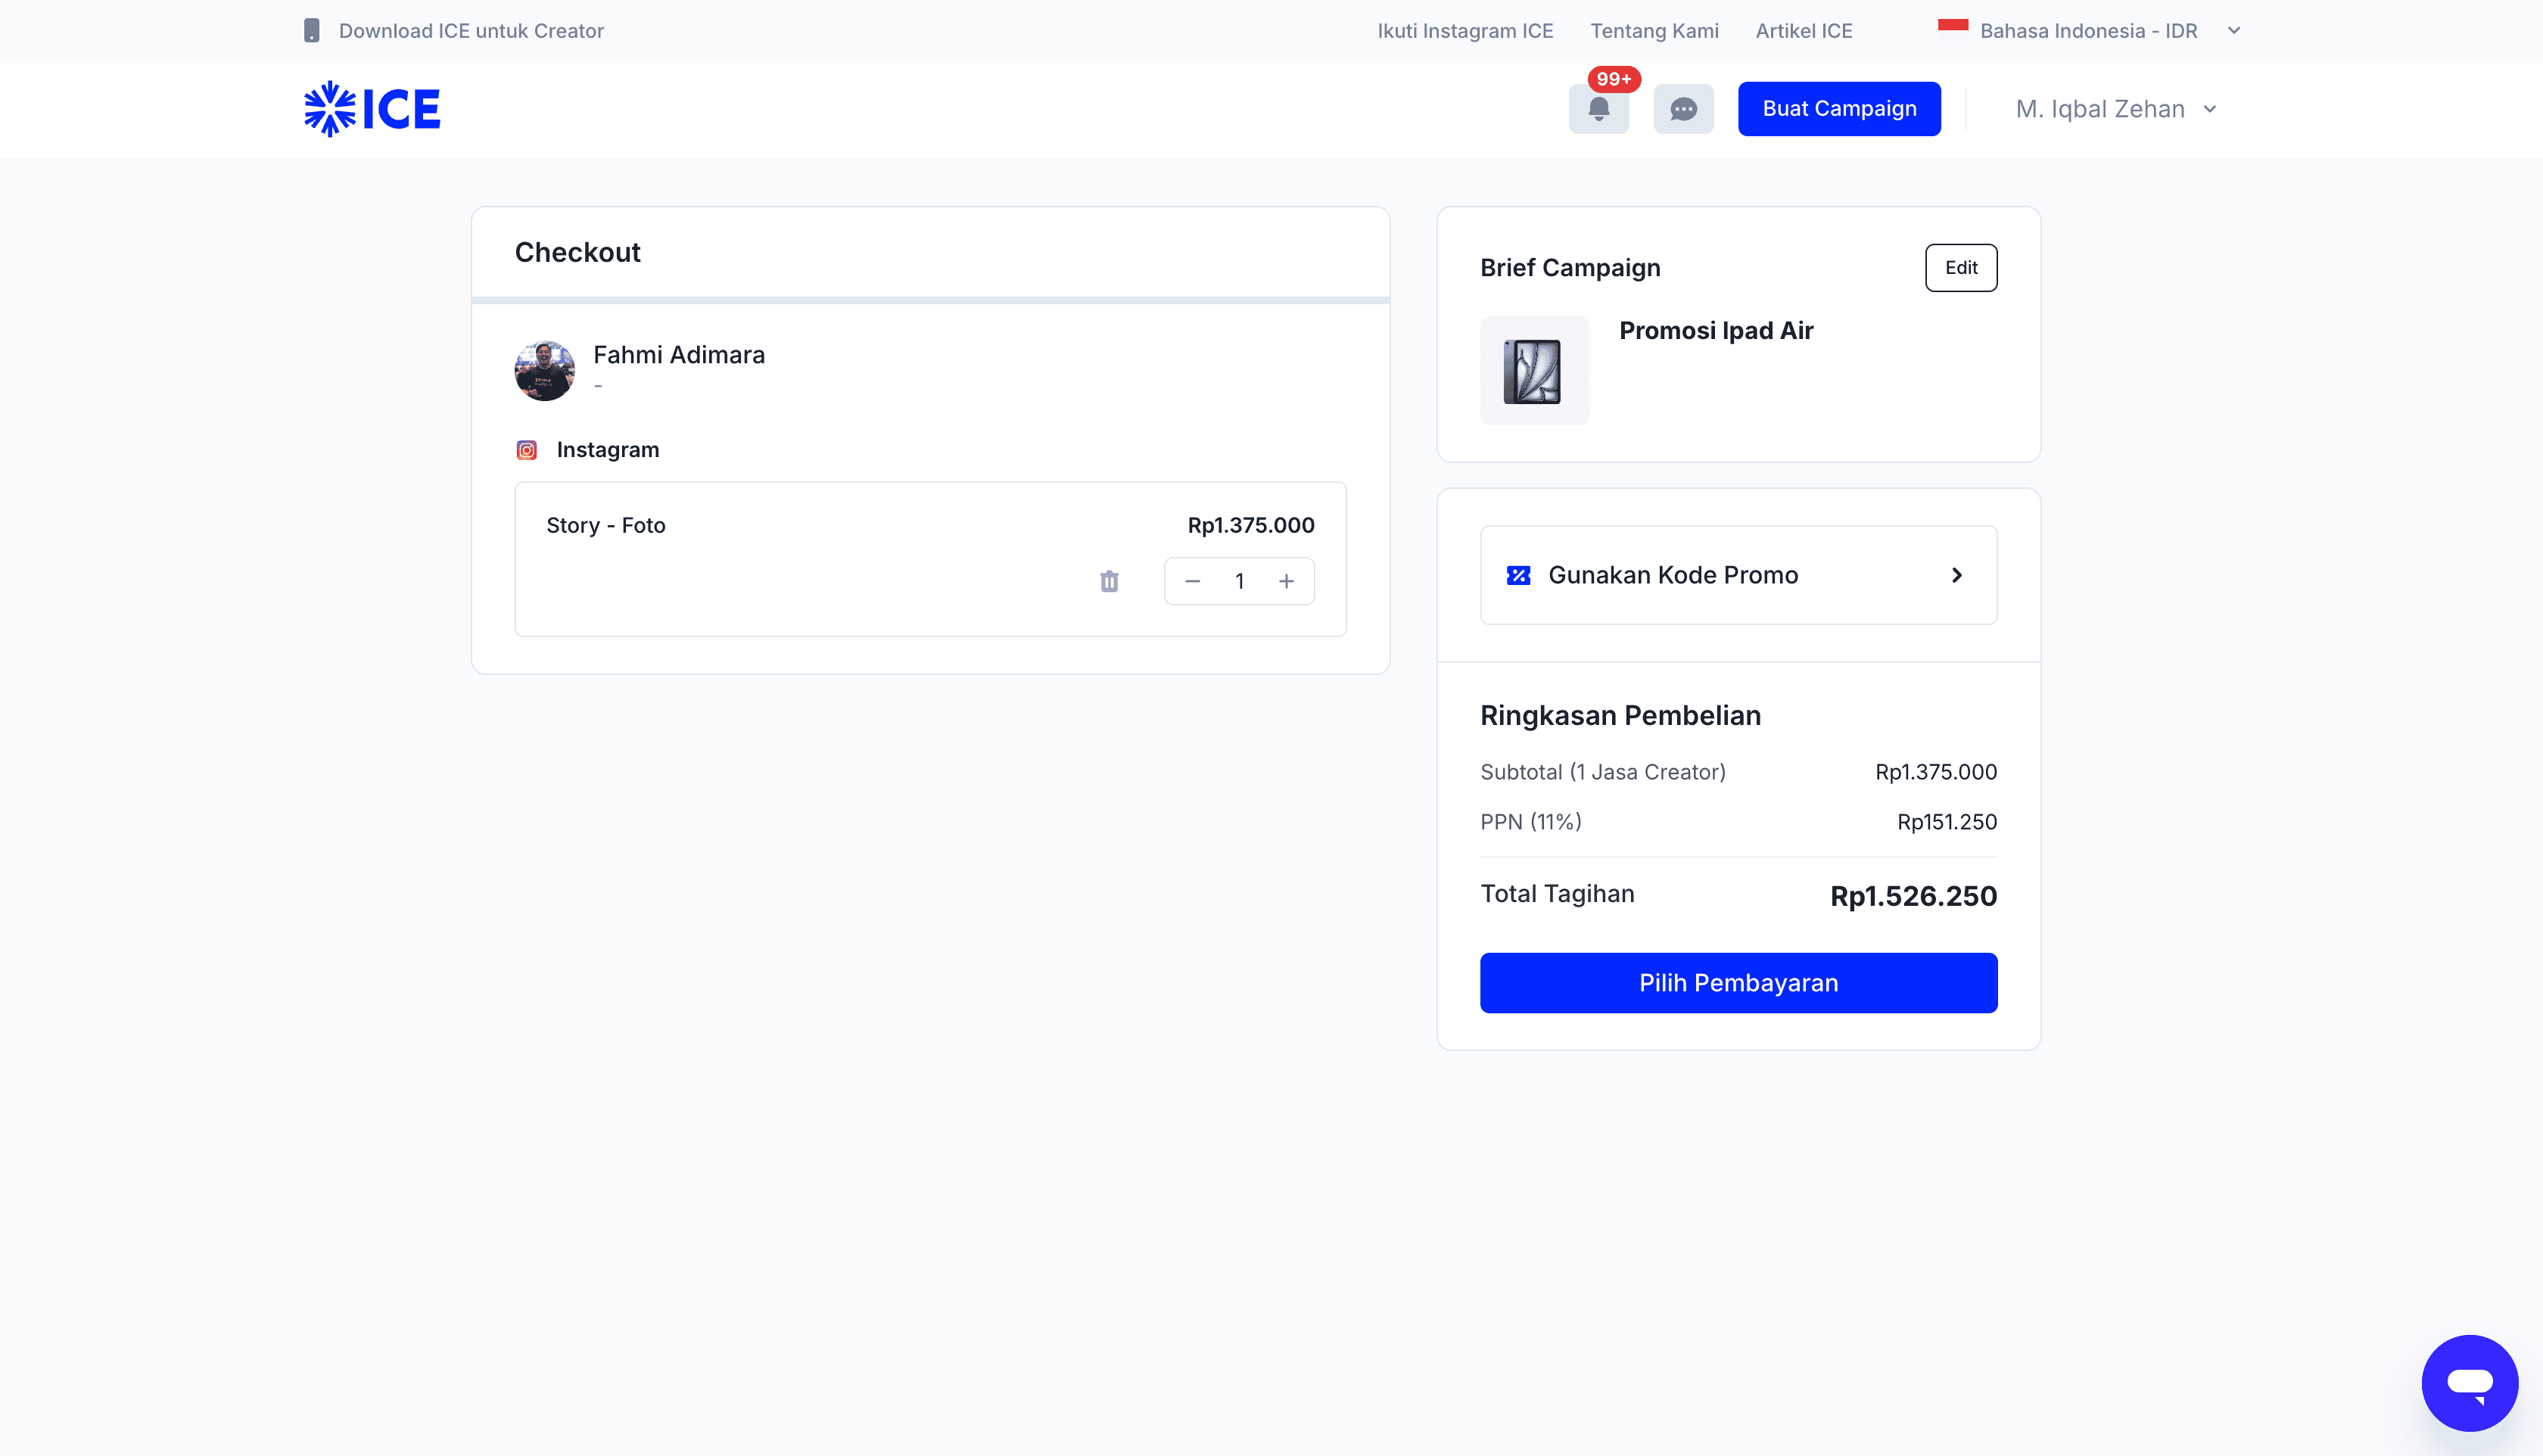Viewport: 2543px width, 1456px height.
Task: Click the Total Tagihan label
Action: [1556, 894]
